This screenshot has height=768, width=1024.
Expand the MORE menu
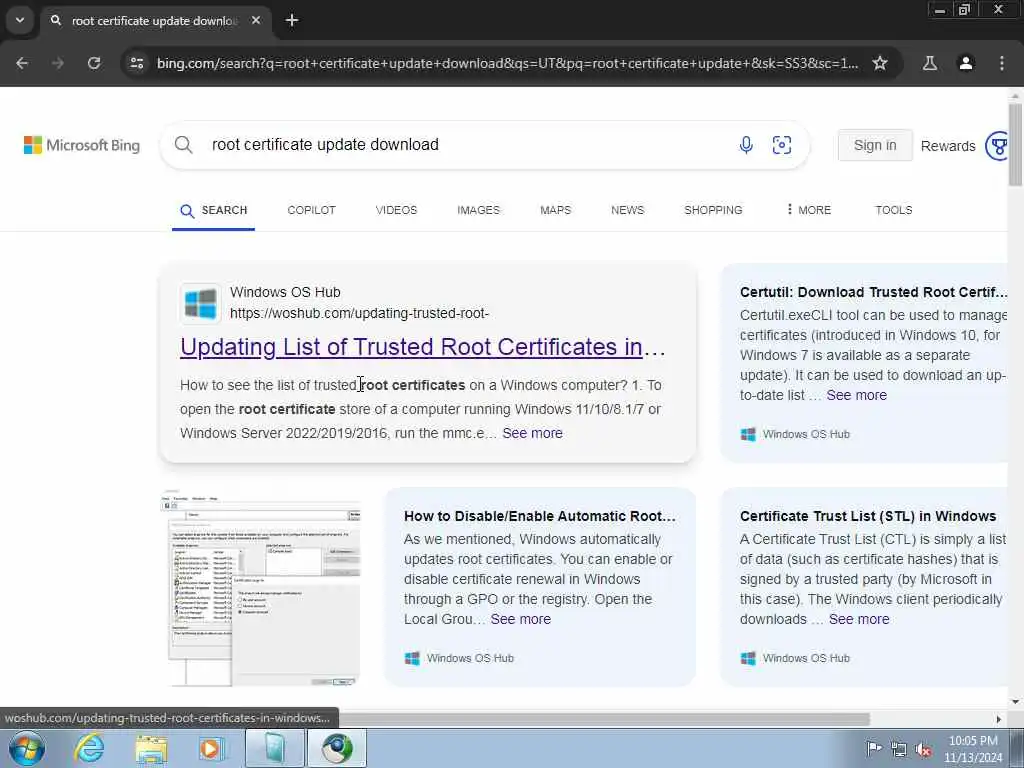808,210
